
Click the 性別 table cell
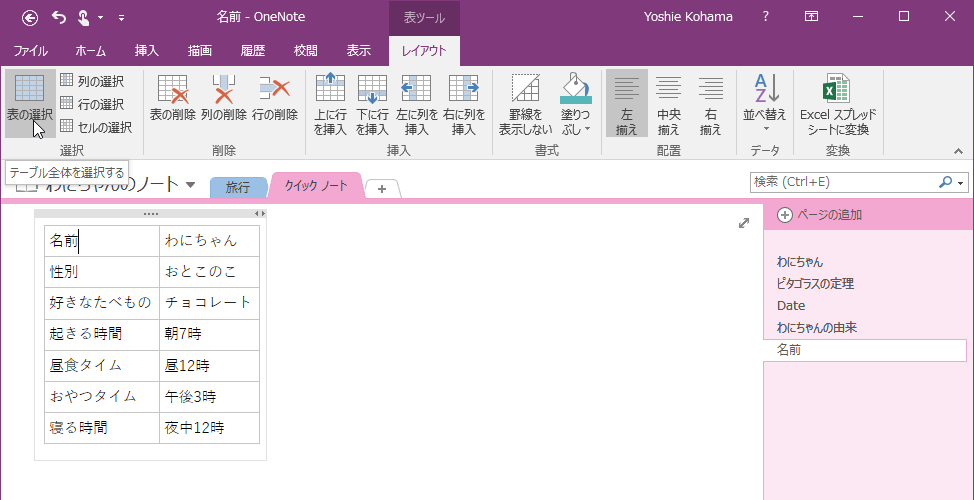coord(102,272)
